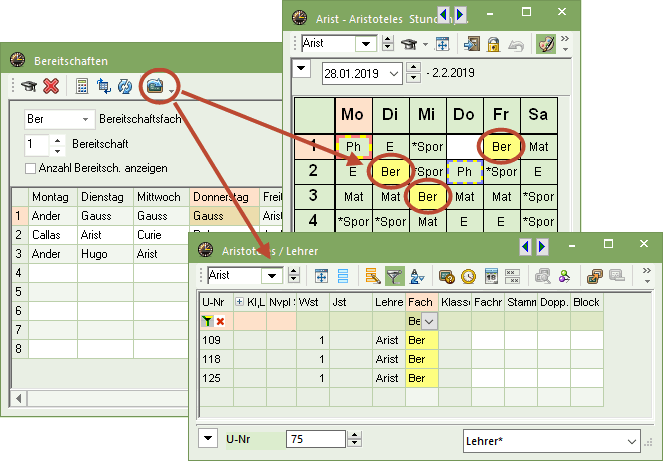This screenshot has width=663, height=461.
Task: Select the 'Donnerstag' column header
Action: pyautogui.click(x=224, y=196)
